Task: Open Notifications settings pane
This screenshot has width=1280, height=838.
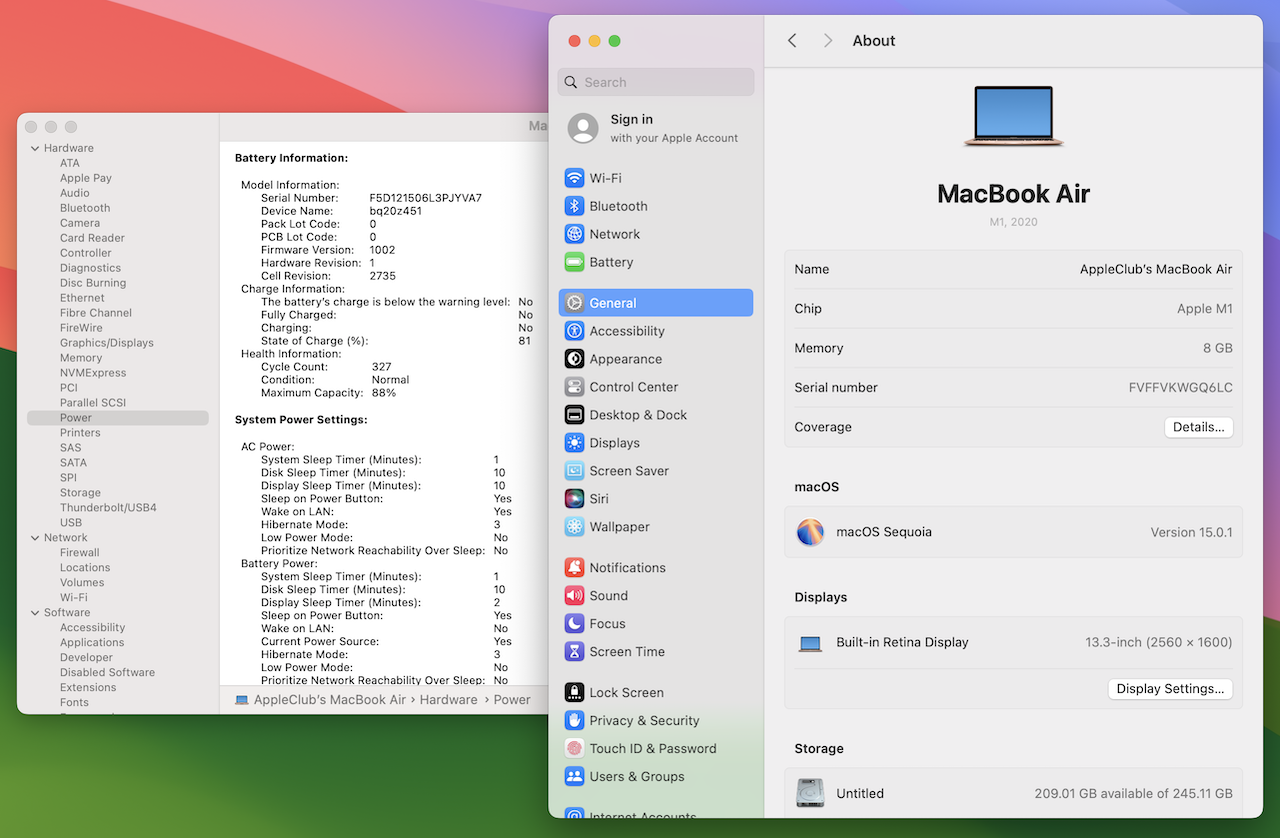Action: tap(655, 568)
